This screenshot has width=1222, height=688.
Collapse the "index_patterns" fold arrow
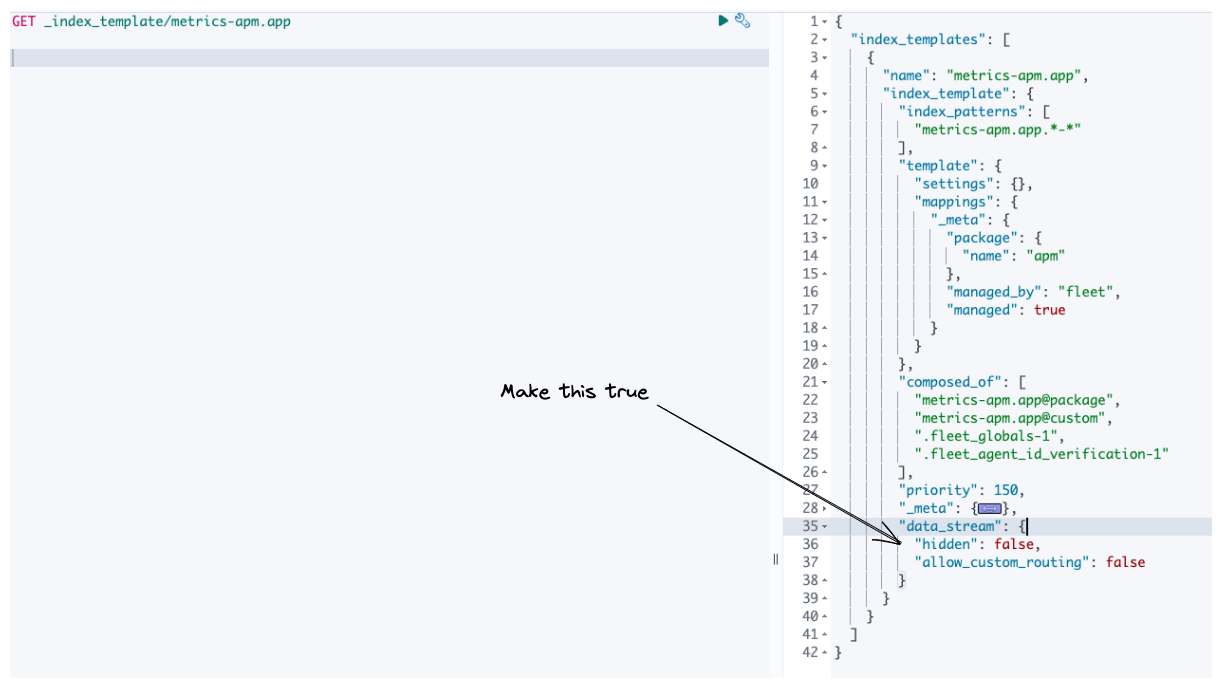pyautogui.click(x=823, y=111)
